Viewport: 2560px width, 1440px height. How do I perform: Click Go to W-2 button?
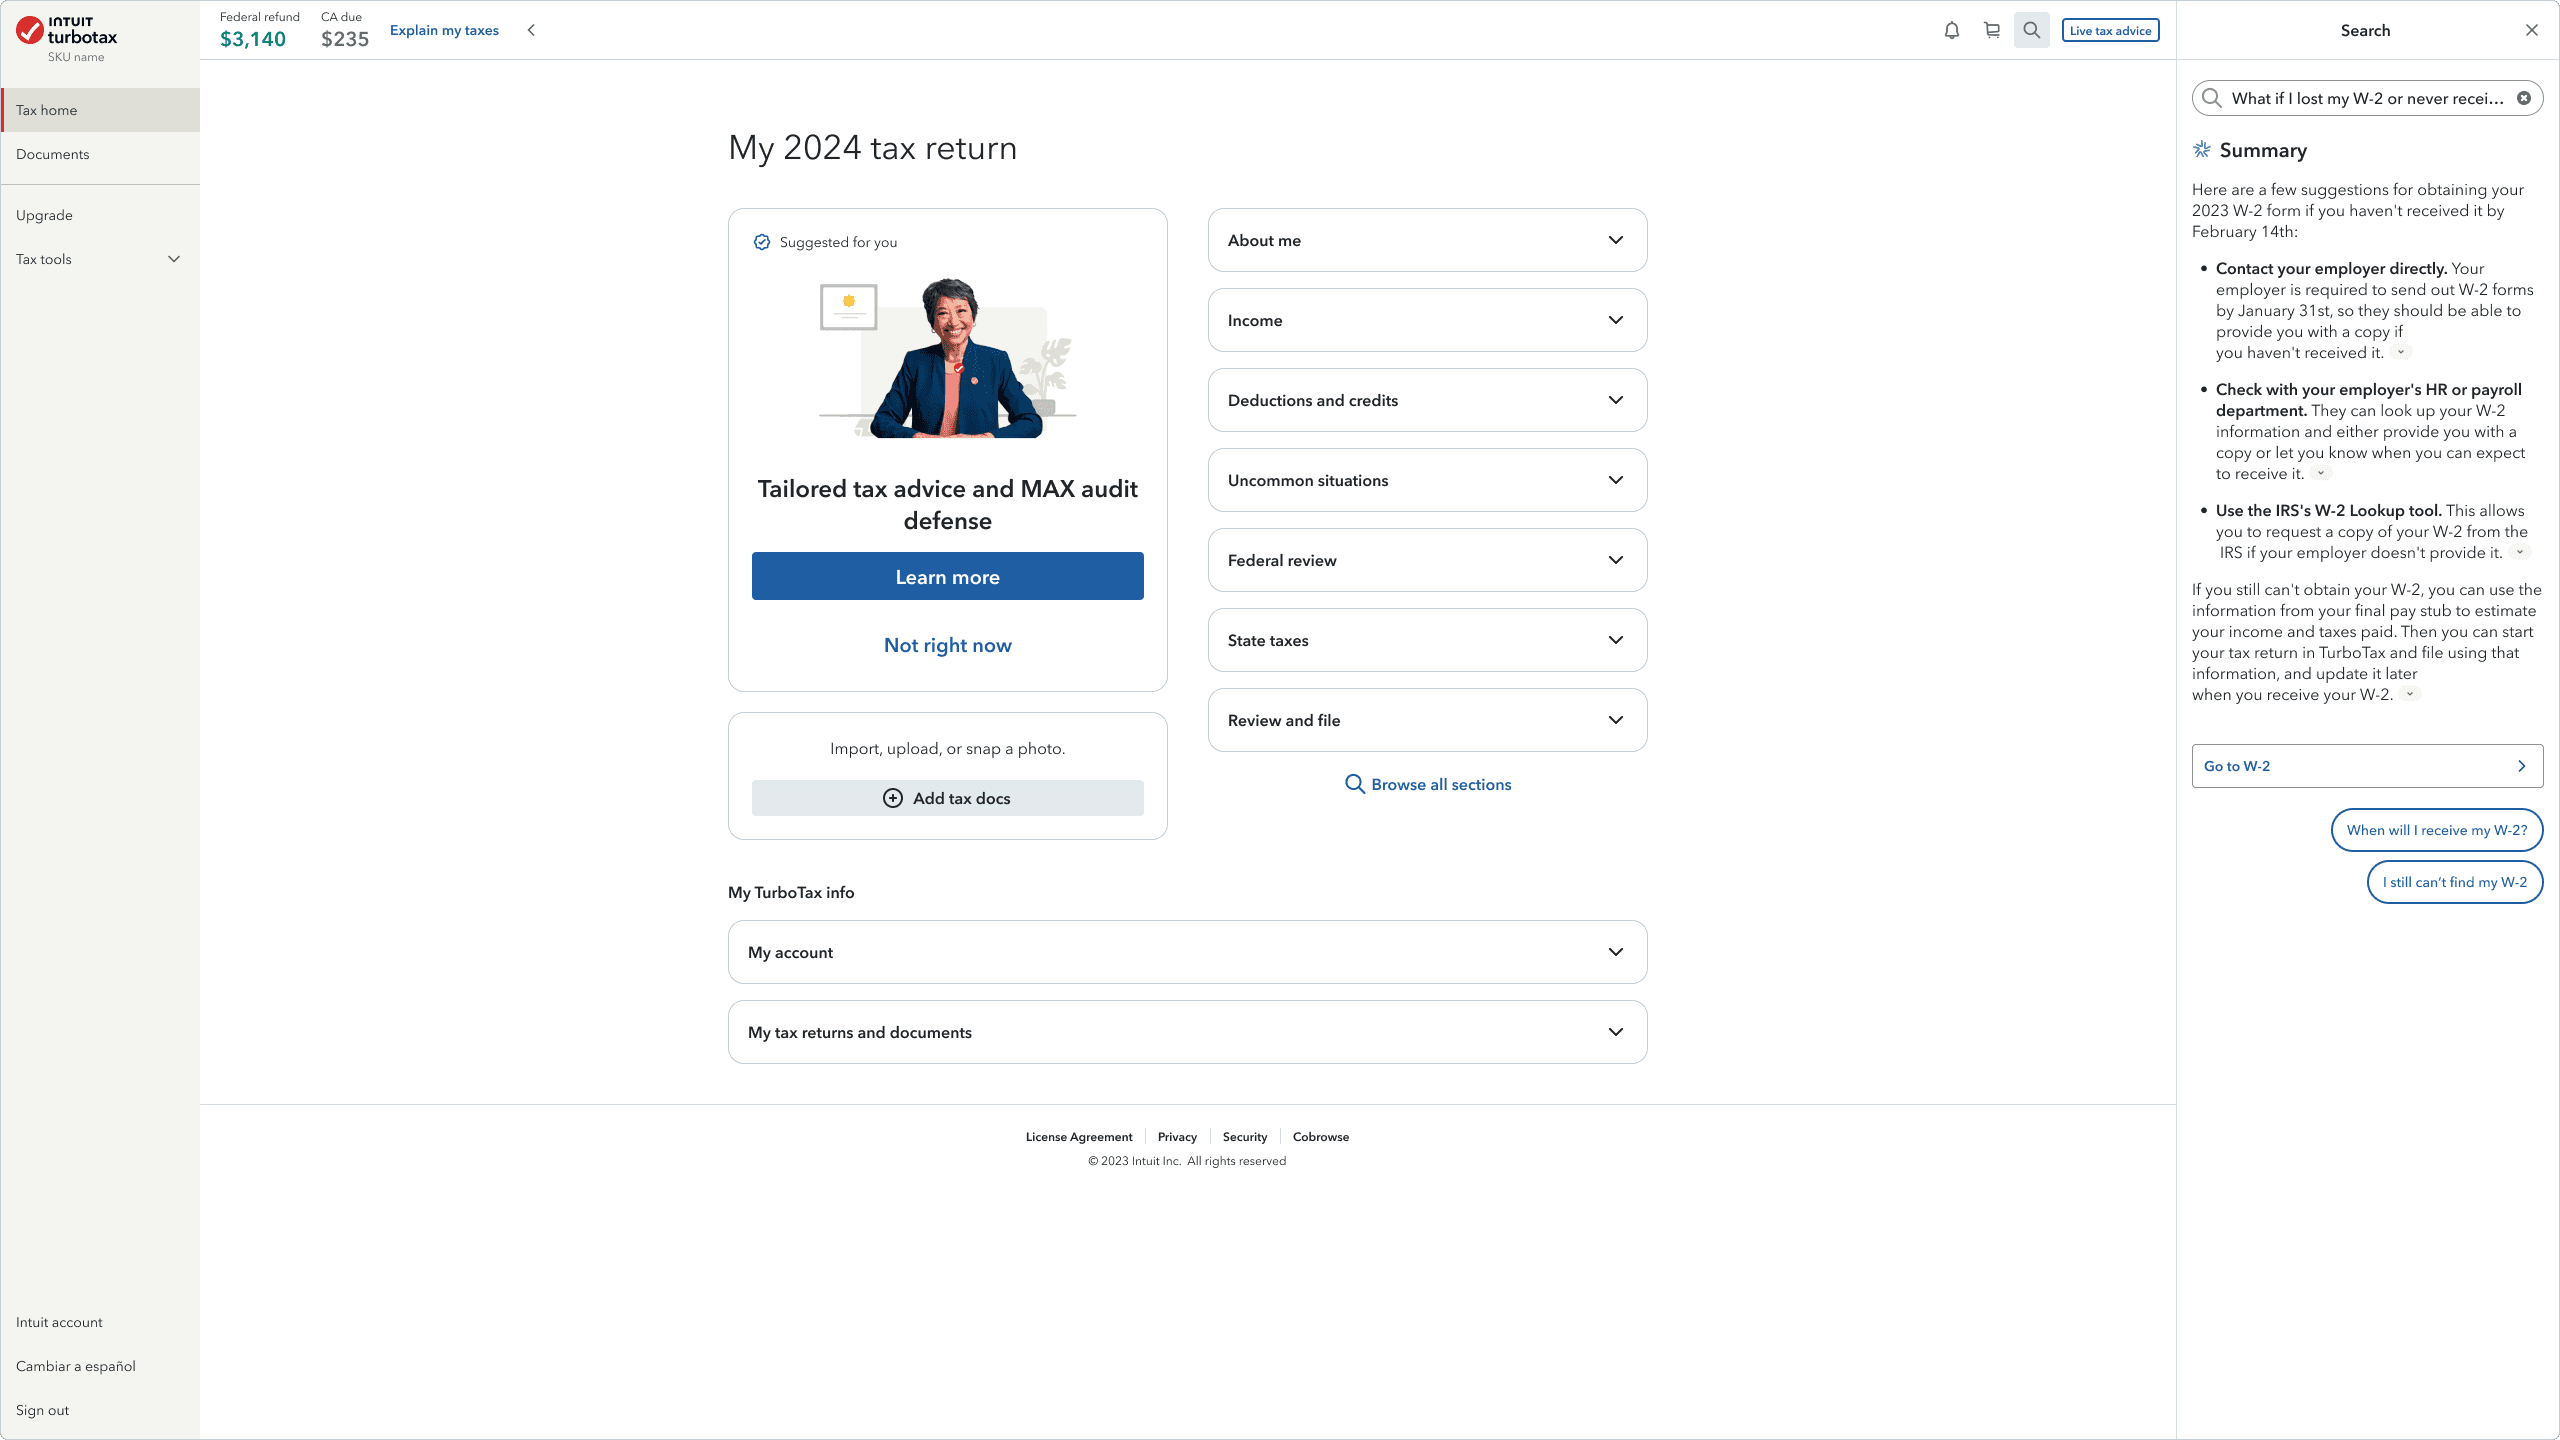pos(2367,766)
